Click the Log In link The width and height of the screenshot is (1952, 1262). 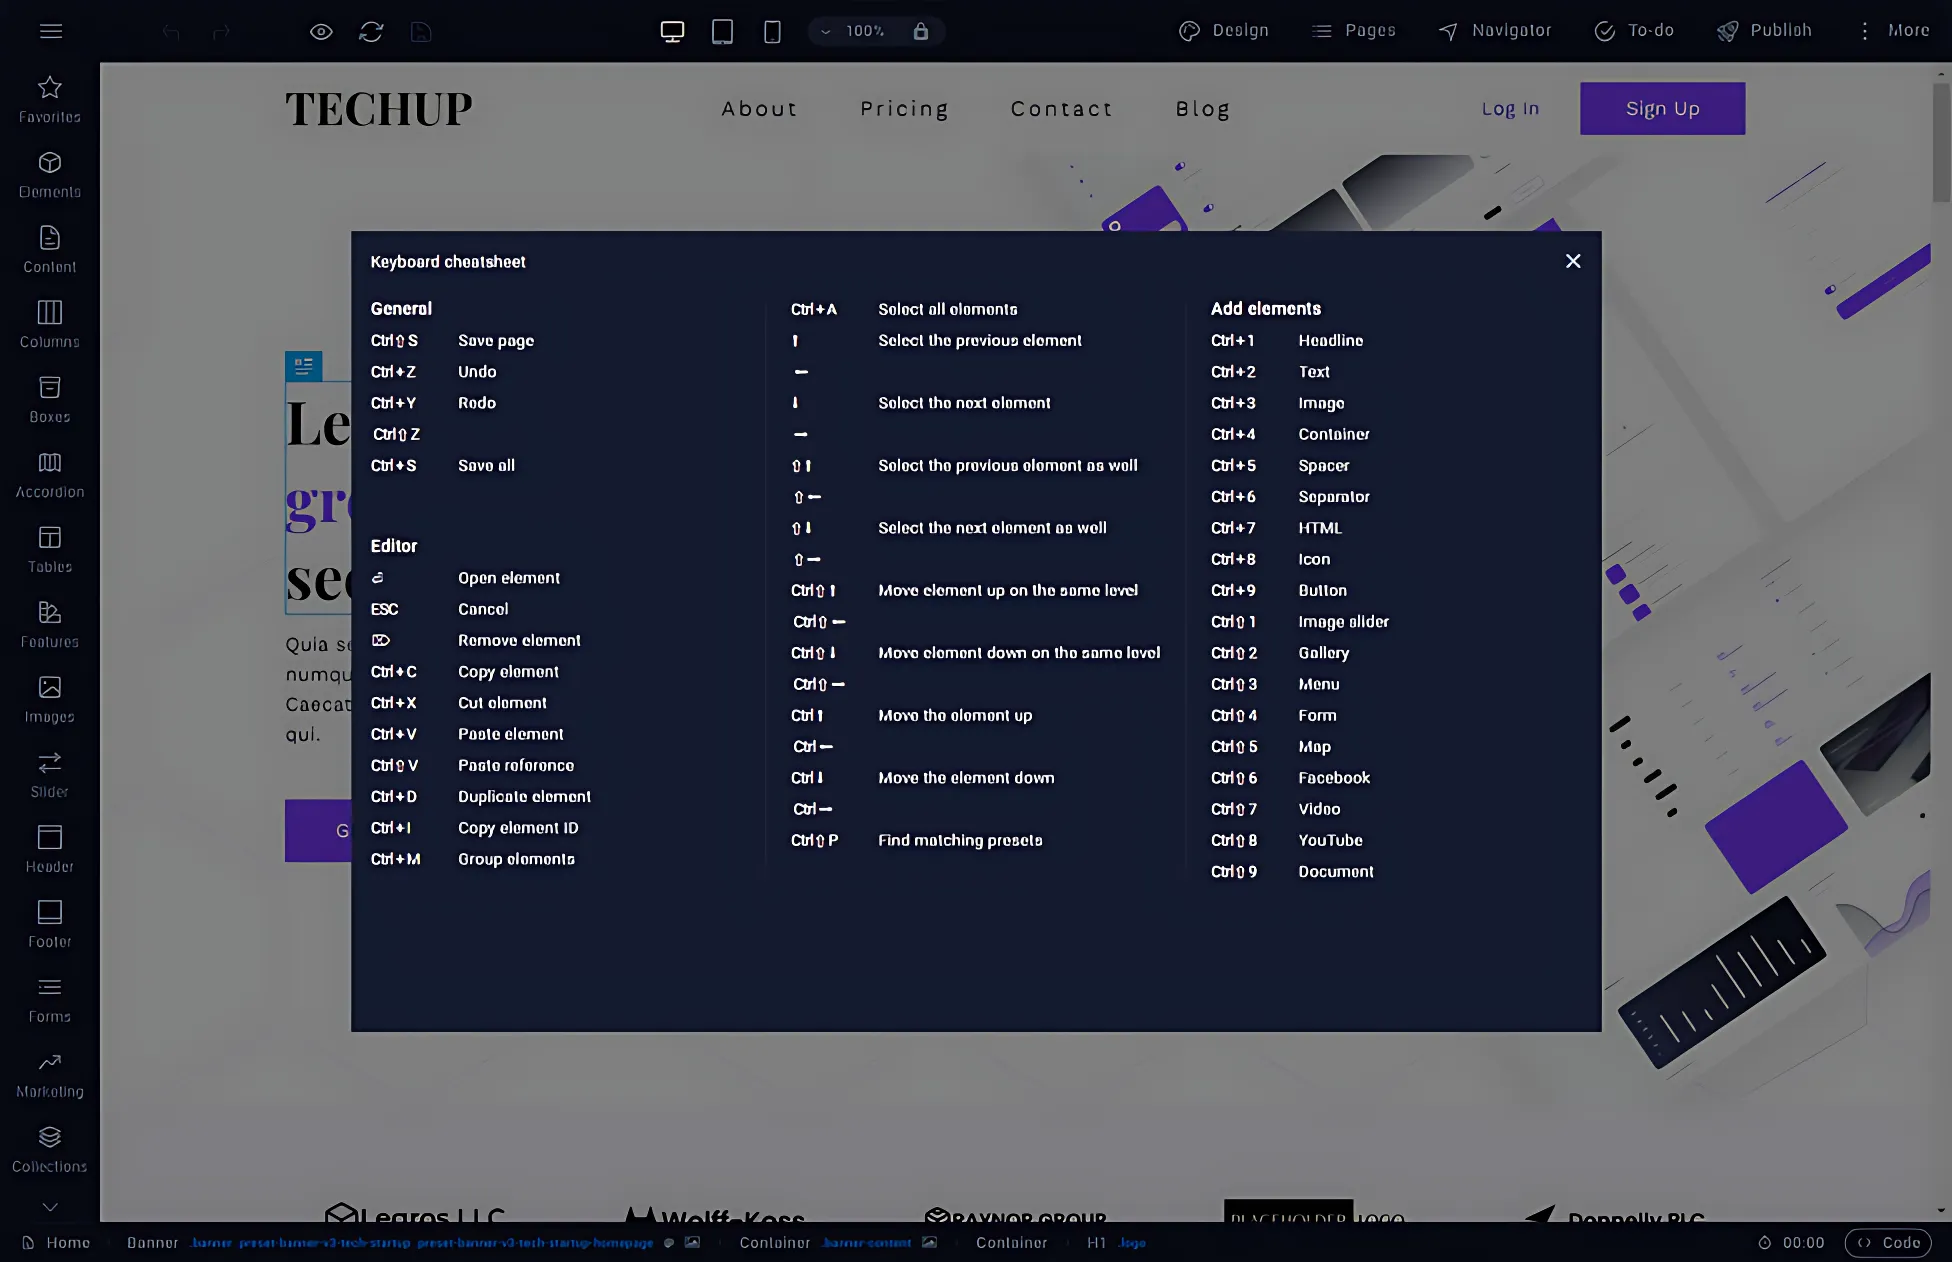pyautogui.click(x=1510, y=108)
